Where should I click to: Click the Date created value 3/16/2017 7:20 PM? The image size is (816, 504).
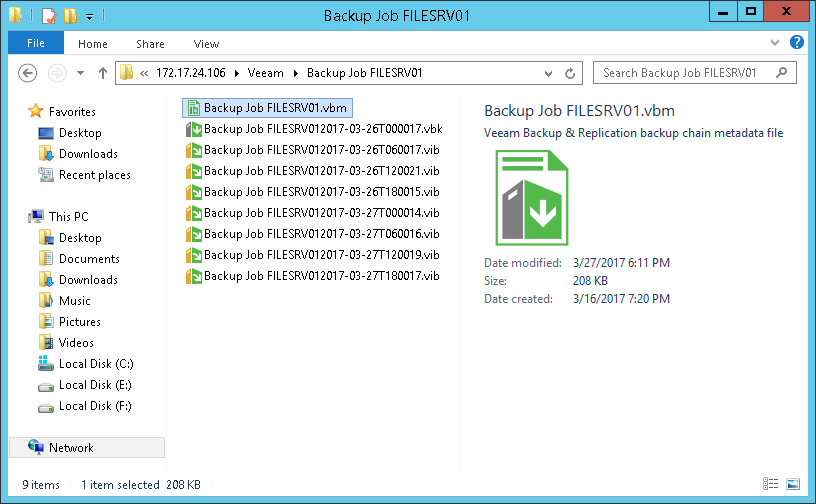point(621,299)
